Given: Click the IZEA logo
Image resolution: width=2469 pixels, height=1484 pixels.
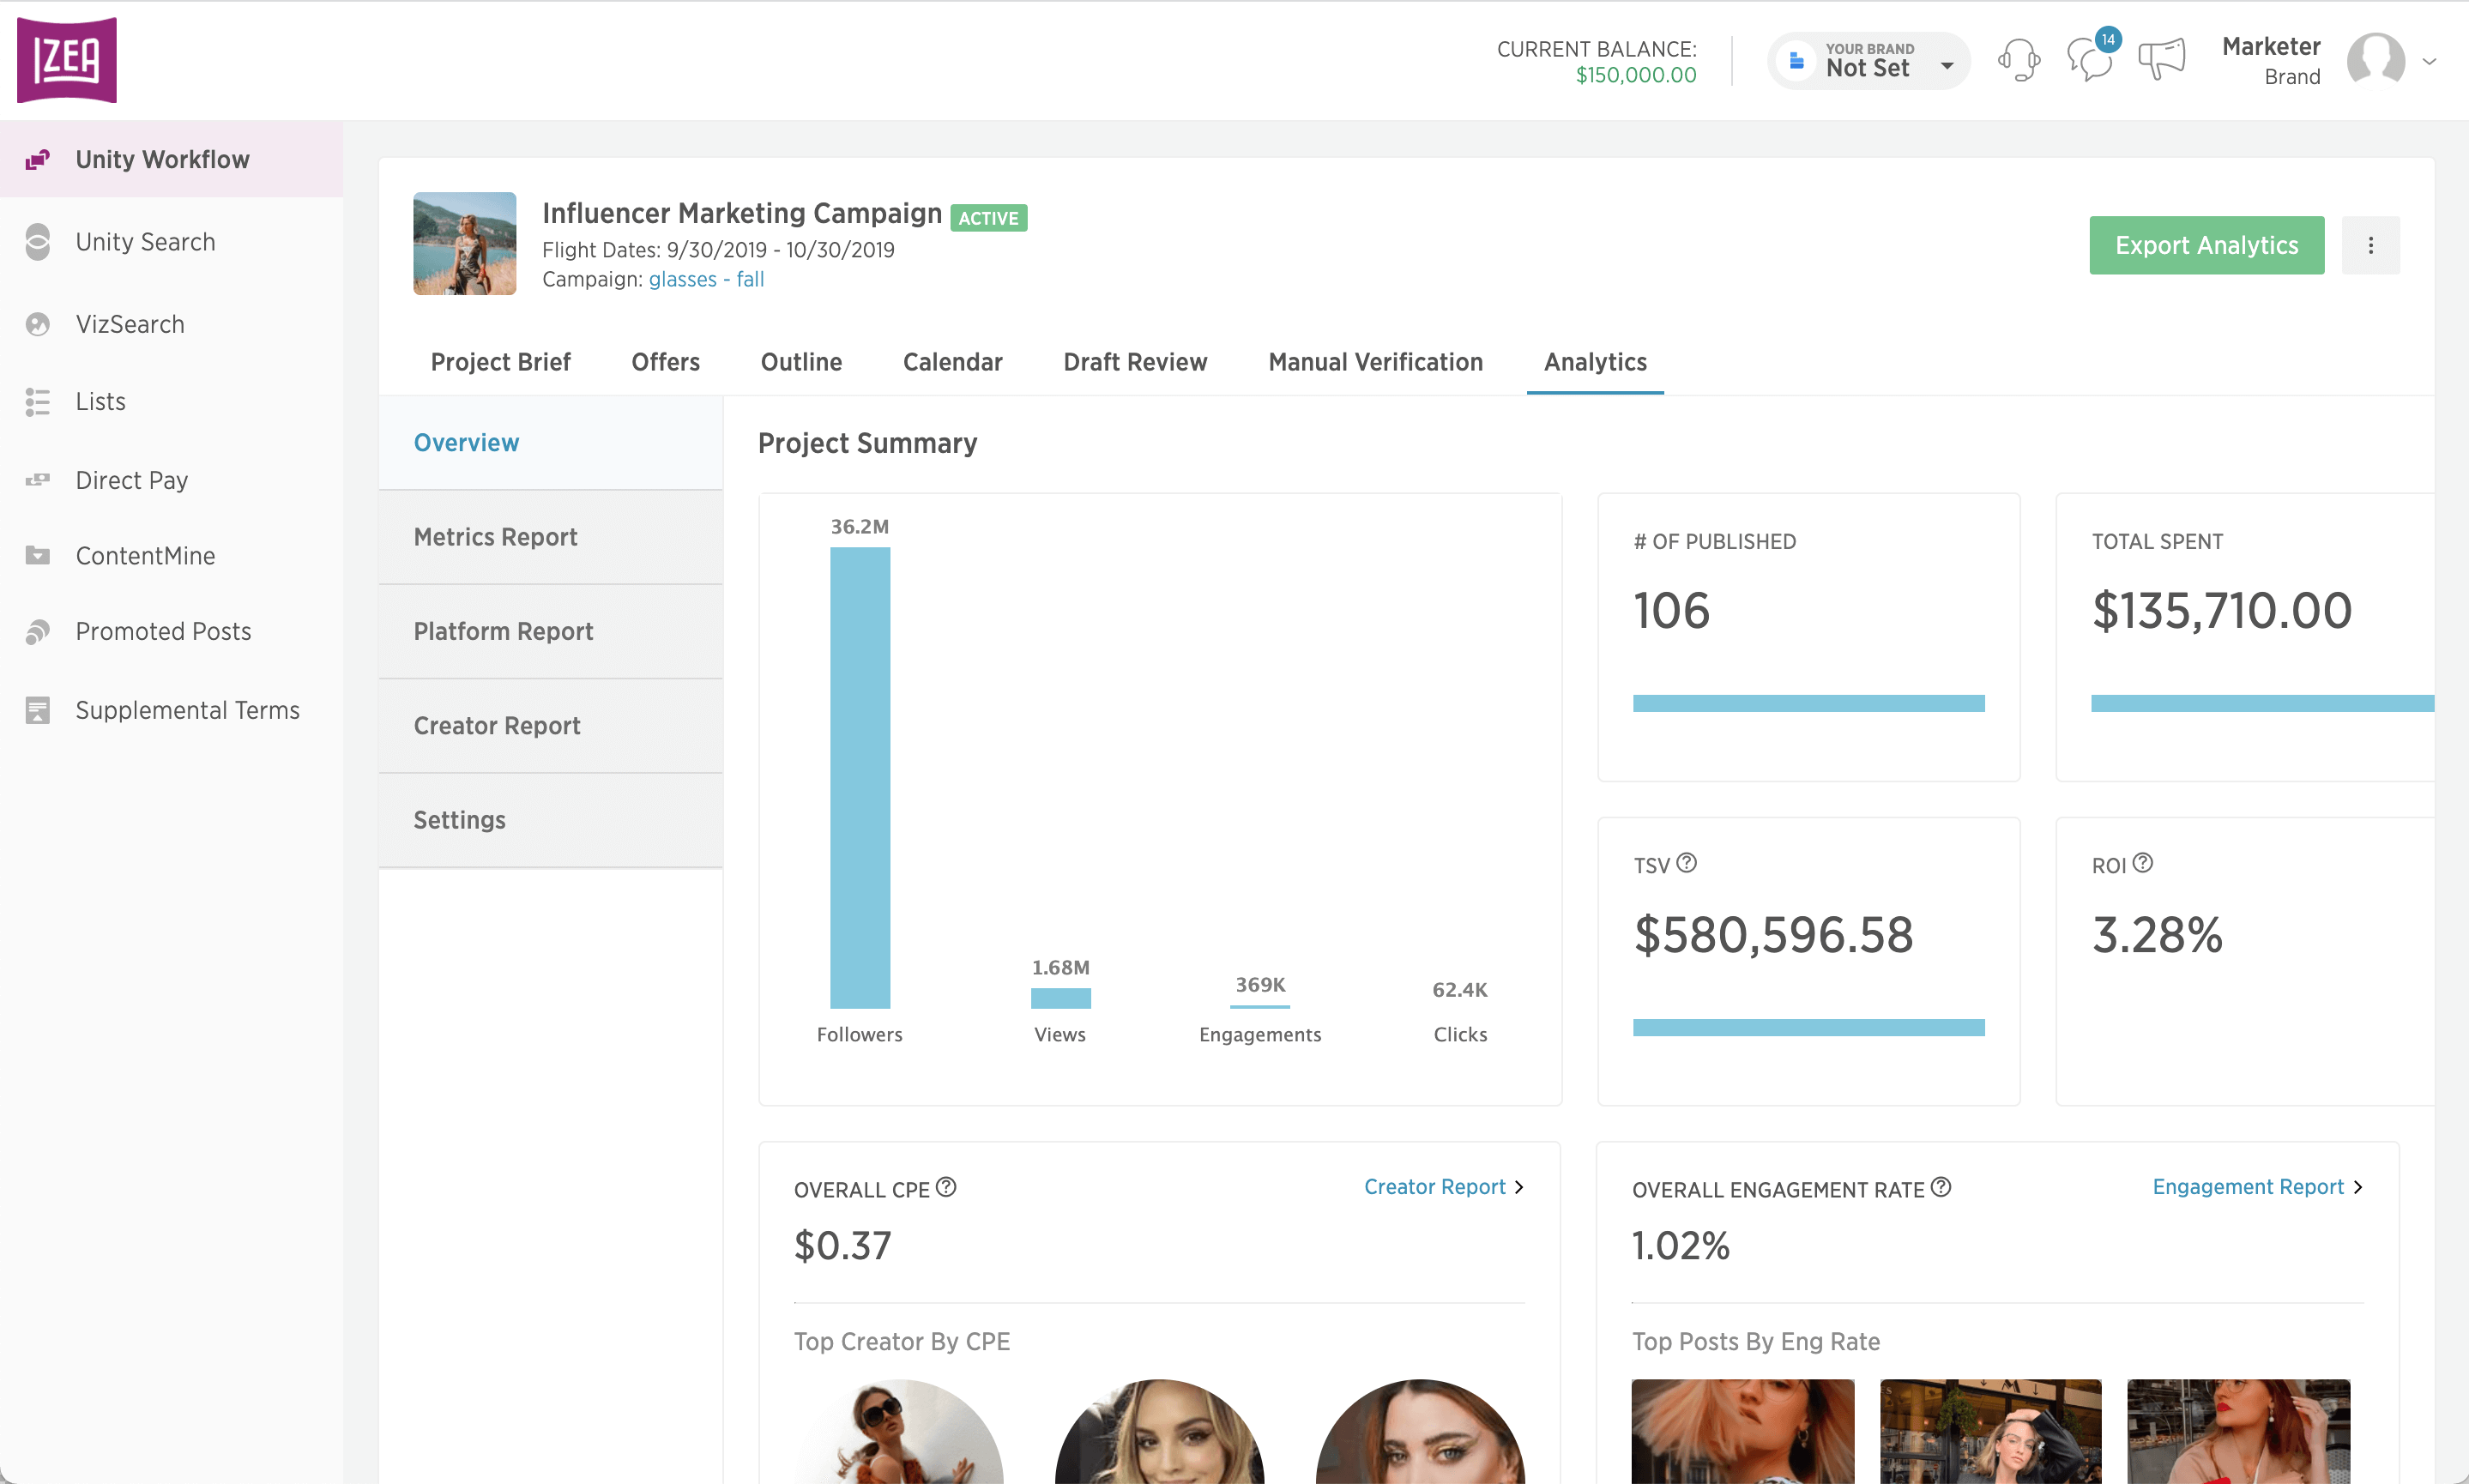Looking at the screenshot, I should click(67, 60).
